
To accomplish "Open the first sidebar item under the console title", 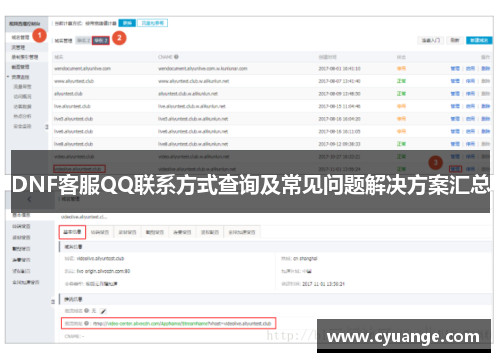I will (21, 37).
